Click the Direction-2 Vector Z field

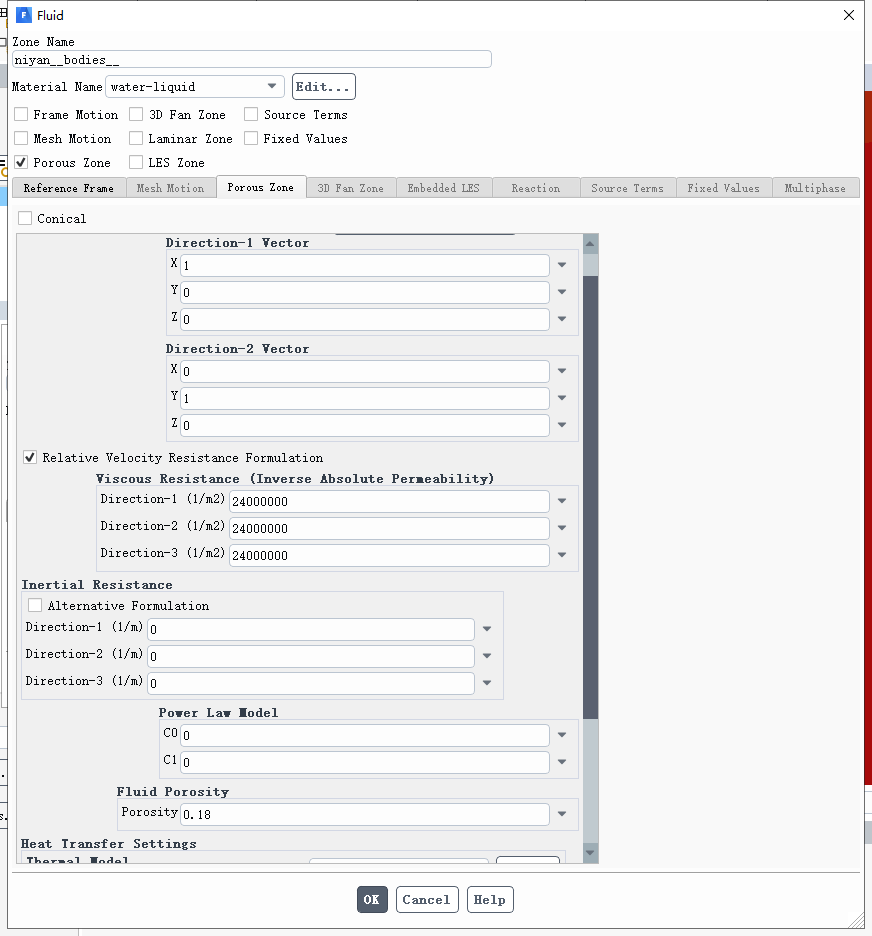[x=365, y=425]
